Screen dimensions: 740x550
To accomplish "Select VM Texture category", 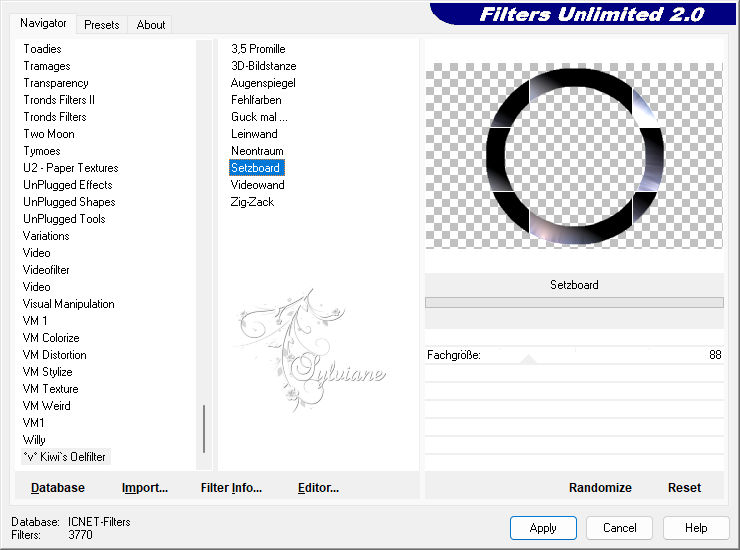I will click(x=50, y=389).
